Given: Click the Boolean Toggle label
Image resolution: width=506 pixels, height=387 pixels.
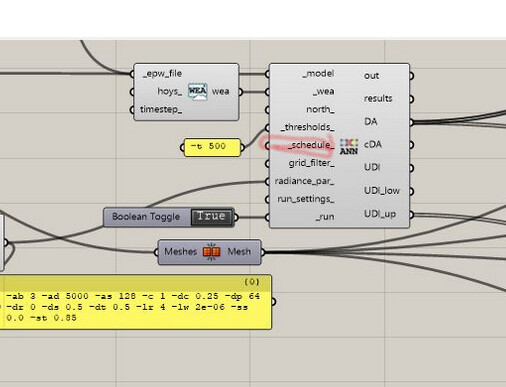Looking at the screenshot, I should [x=146, y=217].
